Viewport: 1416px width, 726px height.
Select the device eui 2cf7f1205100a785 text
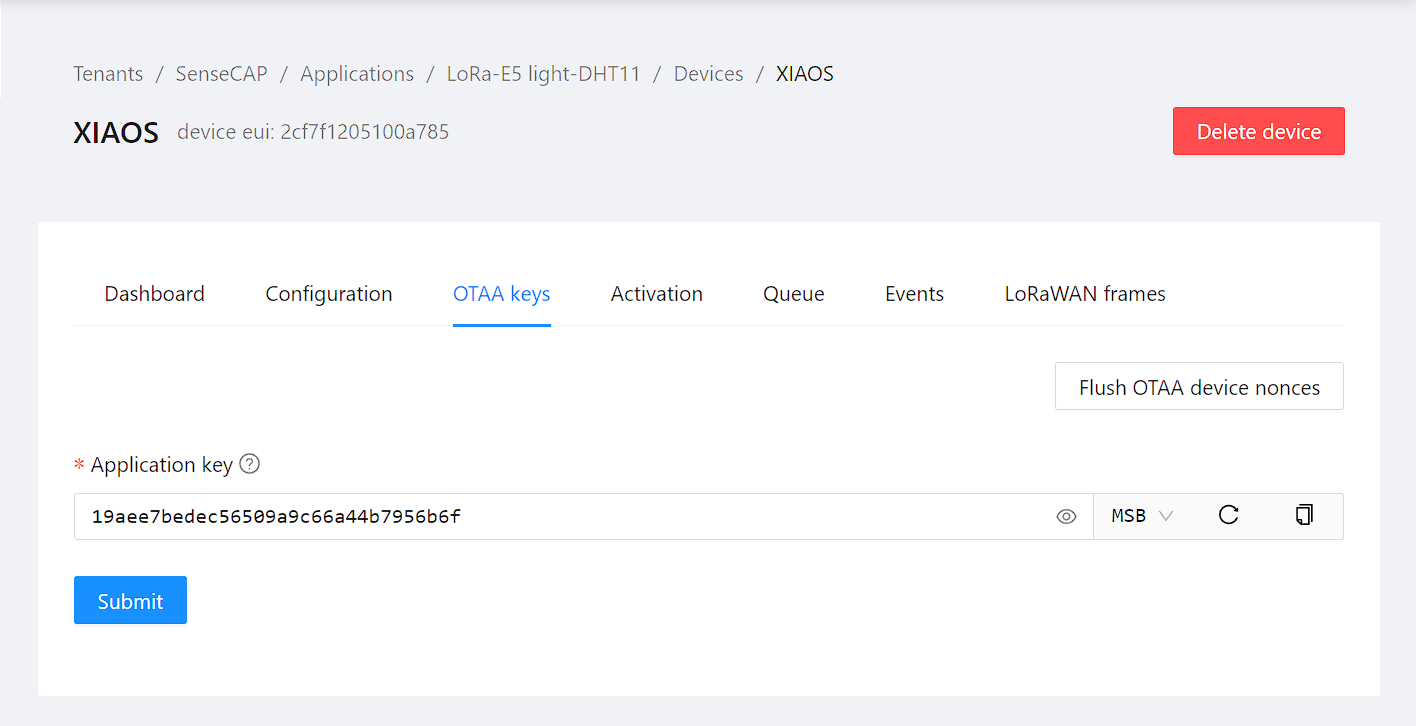(x=313, y=132)
